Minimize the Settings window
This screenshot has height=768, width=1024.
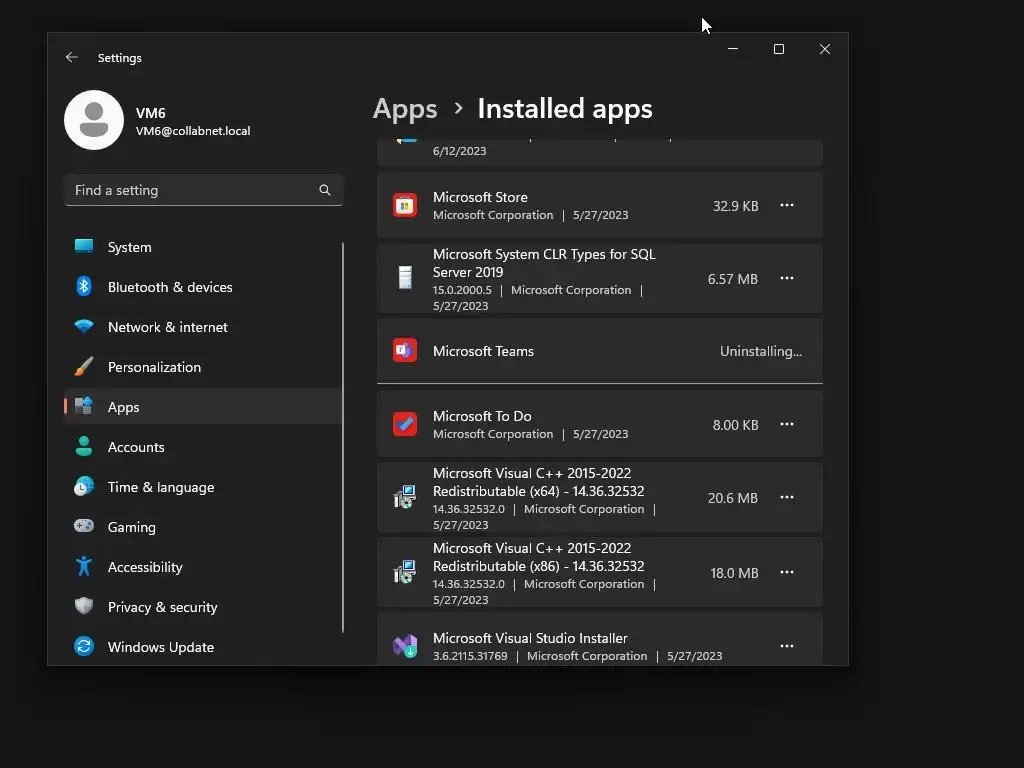pyautogui.click(x=733, y=49)
